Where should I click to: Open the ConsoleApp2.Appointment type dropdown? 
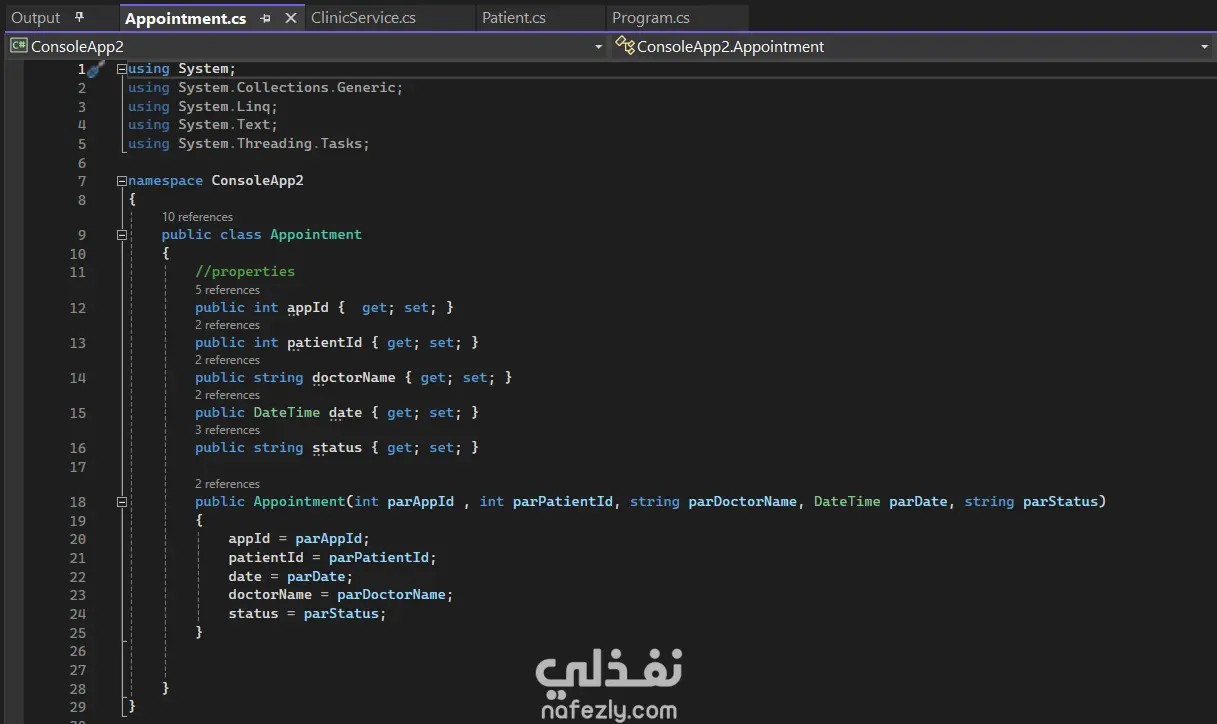tap(1204, 47)
